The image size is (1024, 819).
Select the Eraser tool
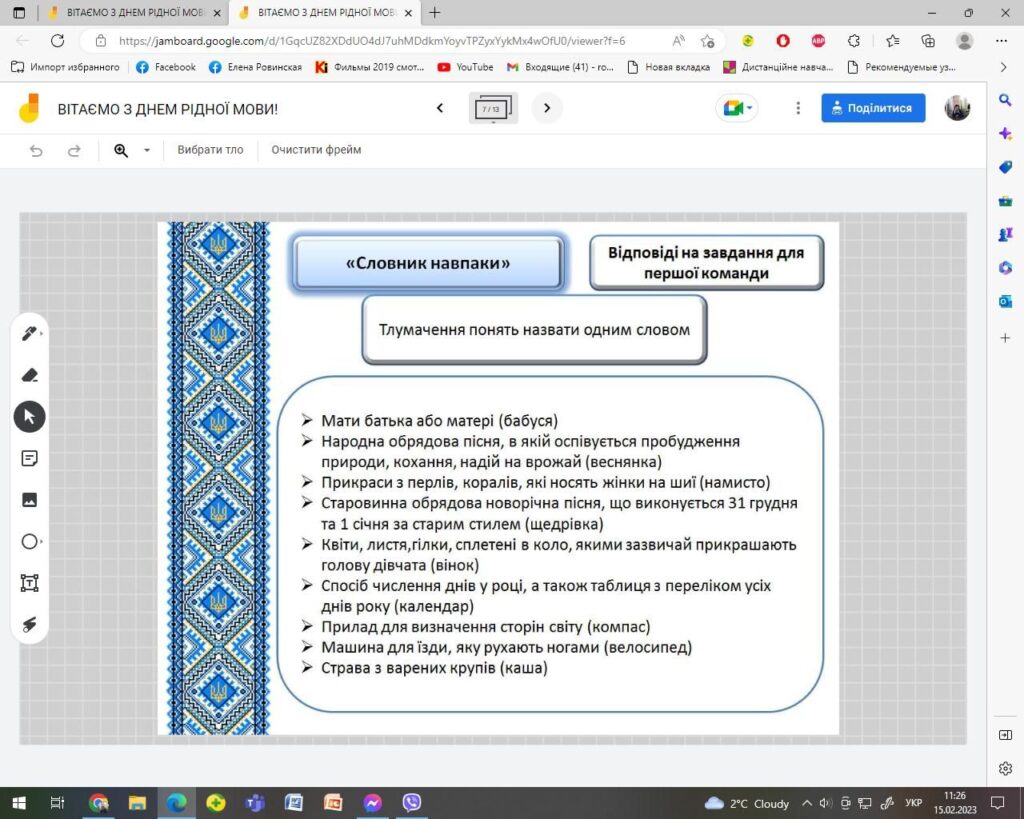click(x=29, y=375)
